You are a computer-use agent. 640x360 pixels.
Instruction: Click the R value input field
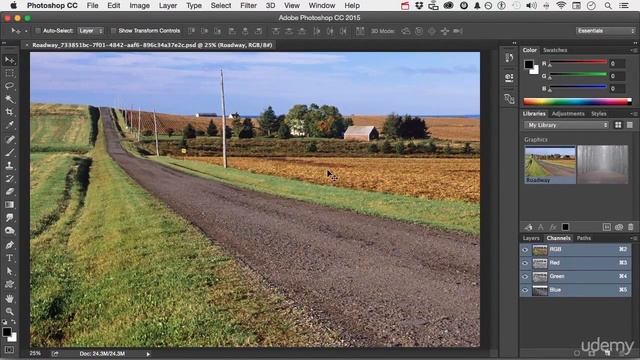[x=617, y=63]
